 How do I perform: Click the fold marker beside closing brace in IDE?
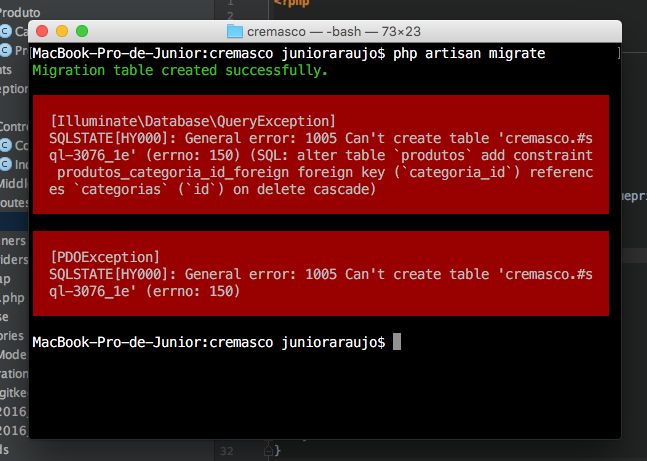268,451
